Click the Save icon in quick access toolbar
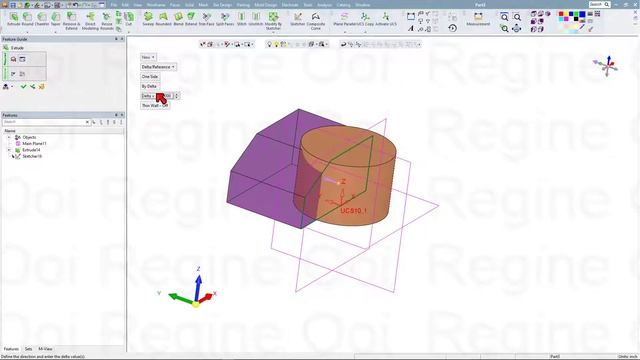The width and height of the screenshot is (640, 360). 13,5
